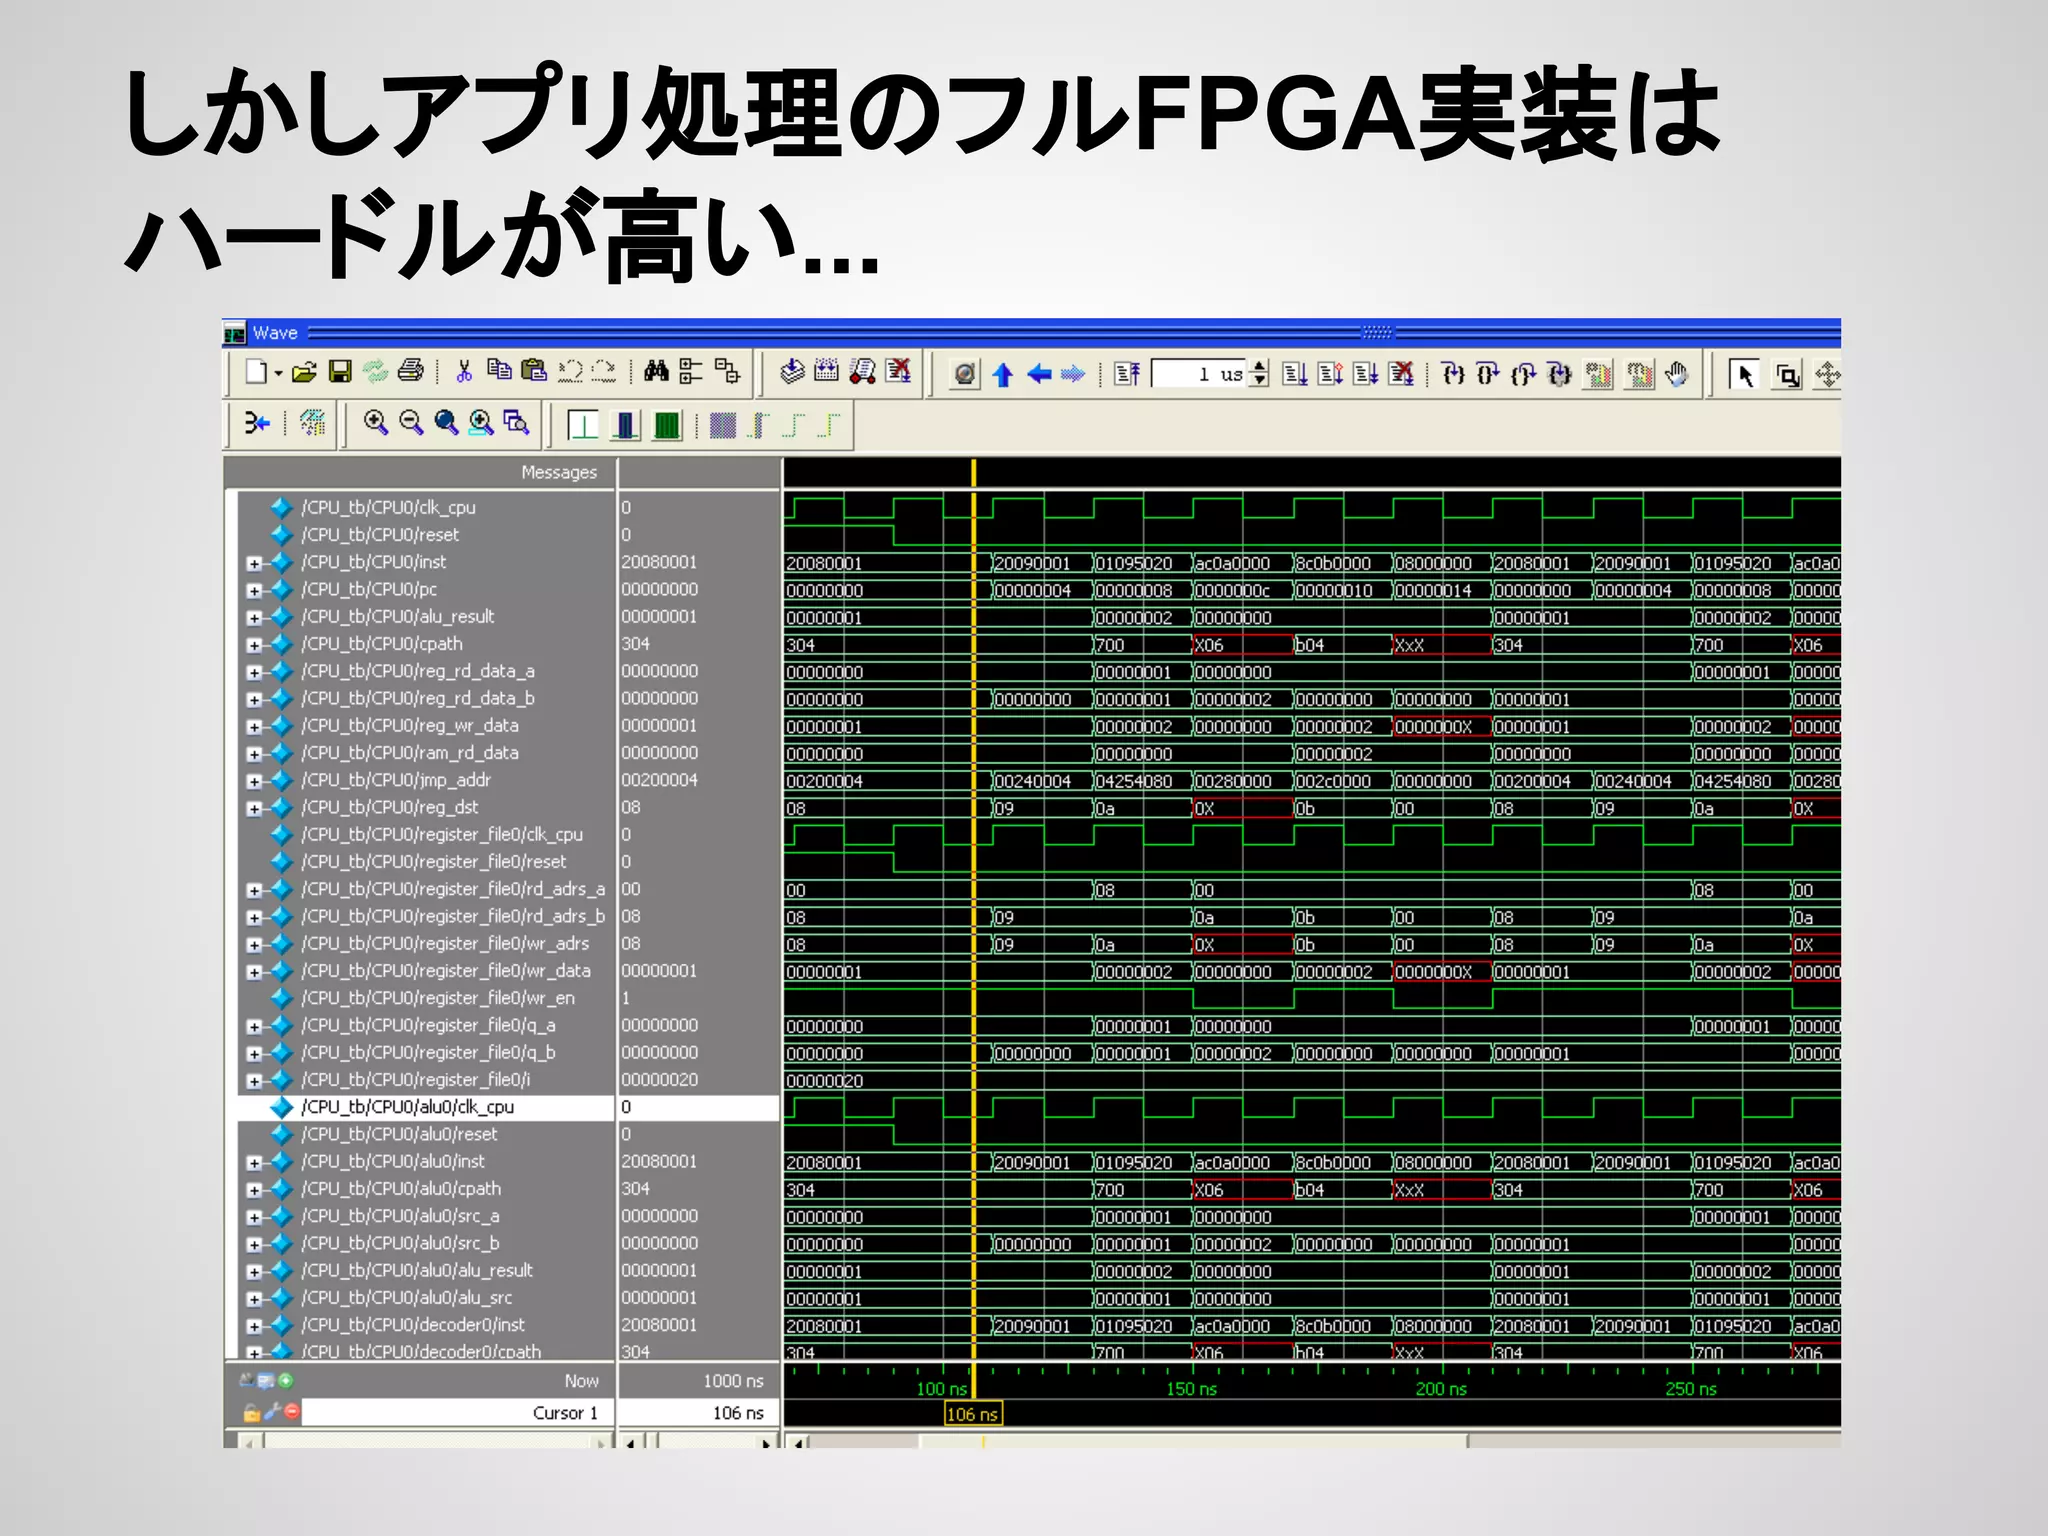Viewport: 2048px width, 1536px height.
Task: Click the Open folder icon
Action: point(303,373)
